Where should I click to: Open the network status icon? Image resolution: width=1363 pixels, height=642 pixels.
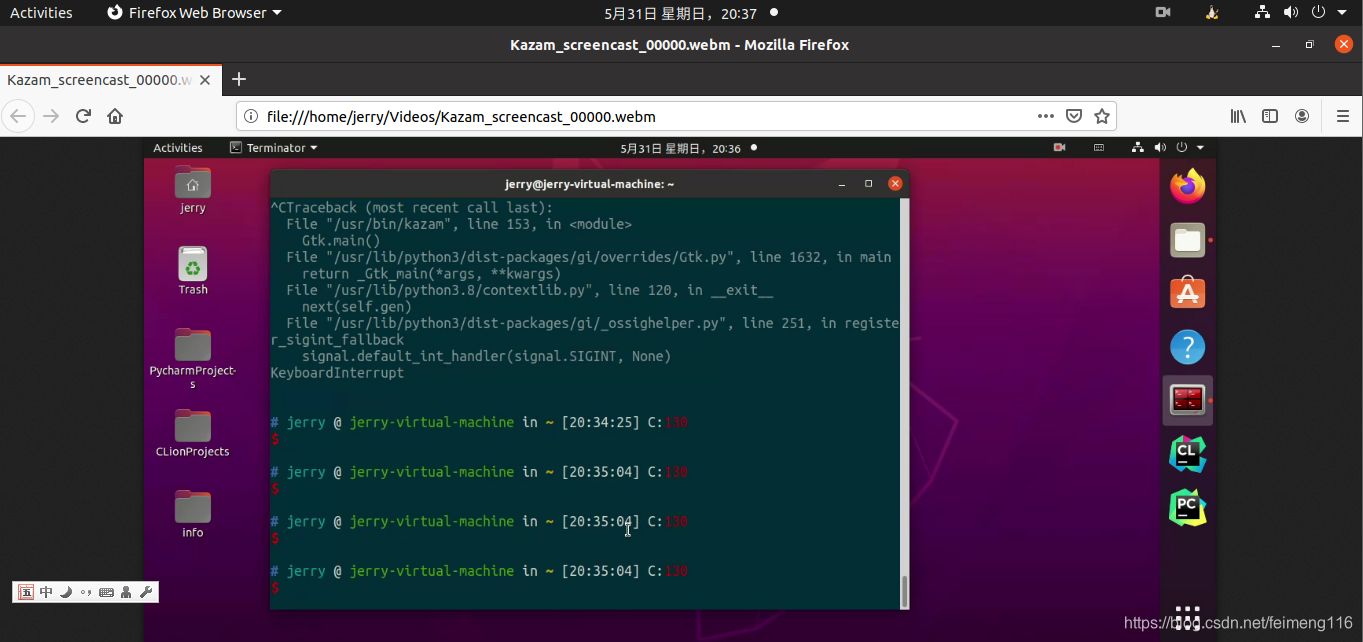pos(1263,13)
